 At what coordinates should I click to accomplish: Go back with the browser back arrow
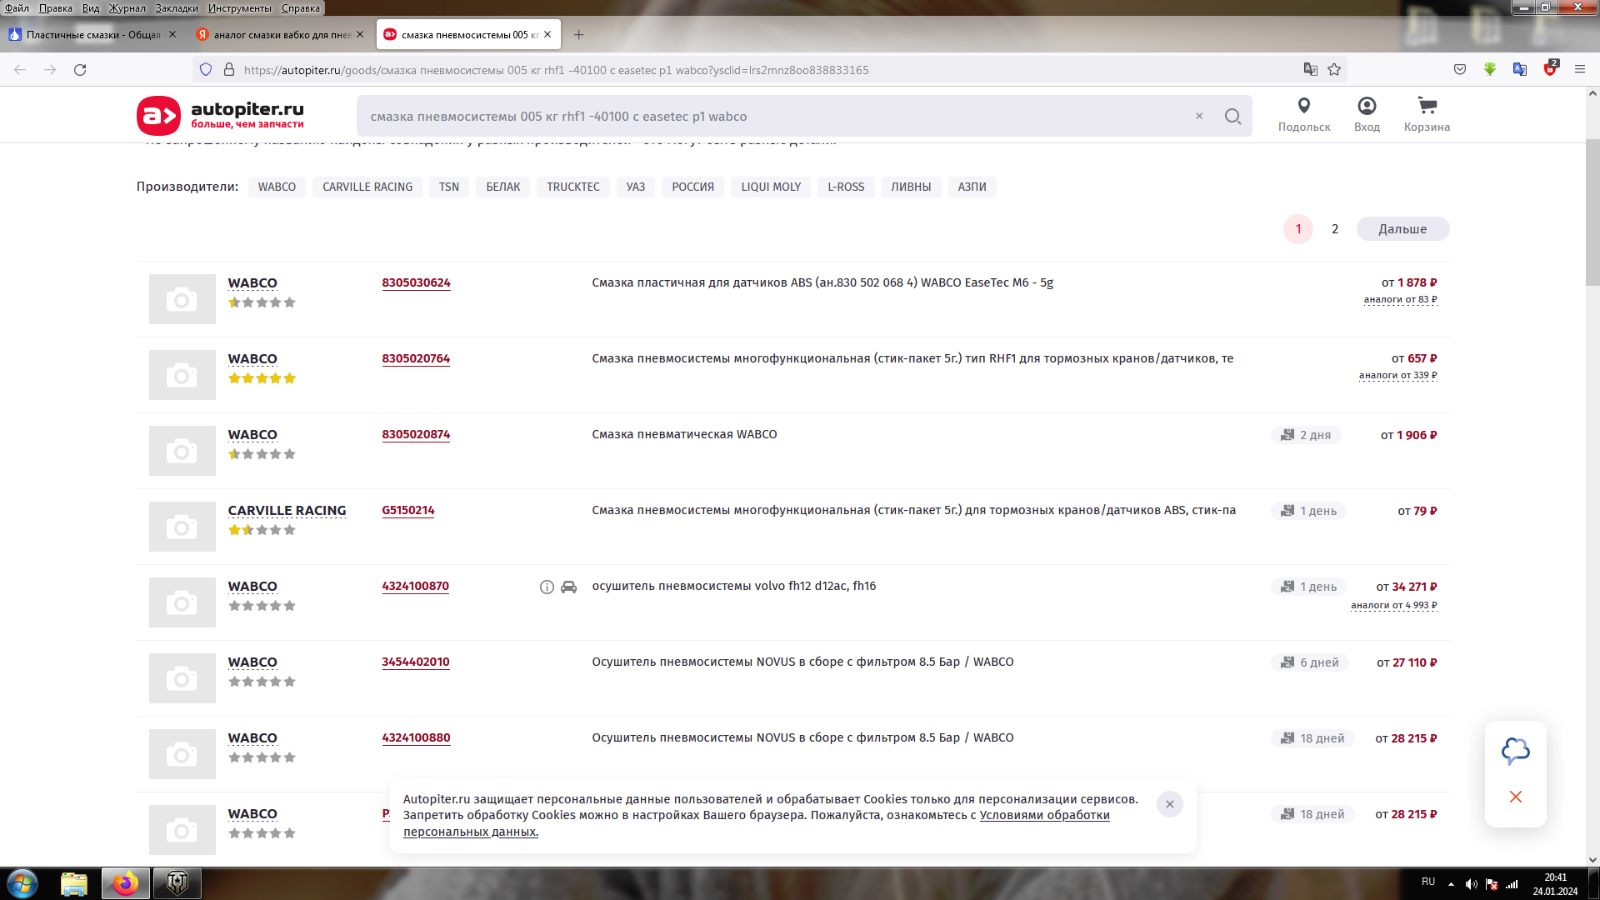[x=20, y=70]
